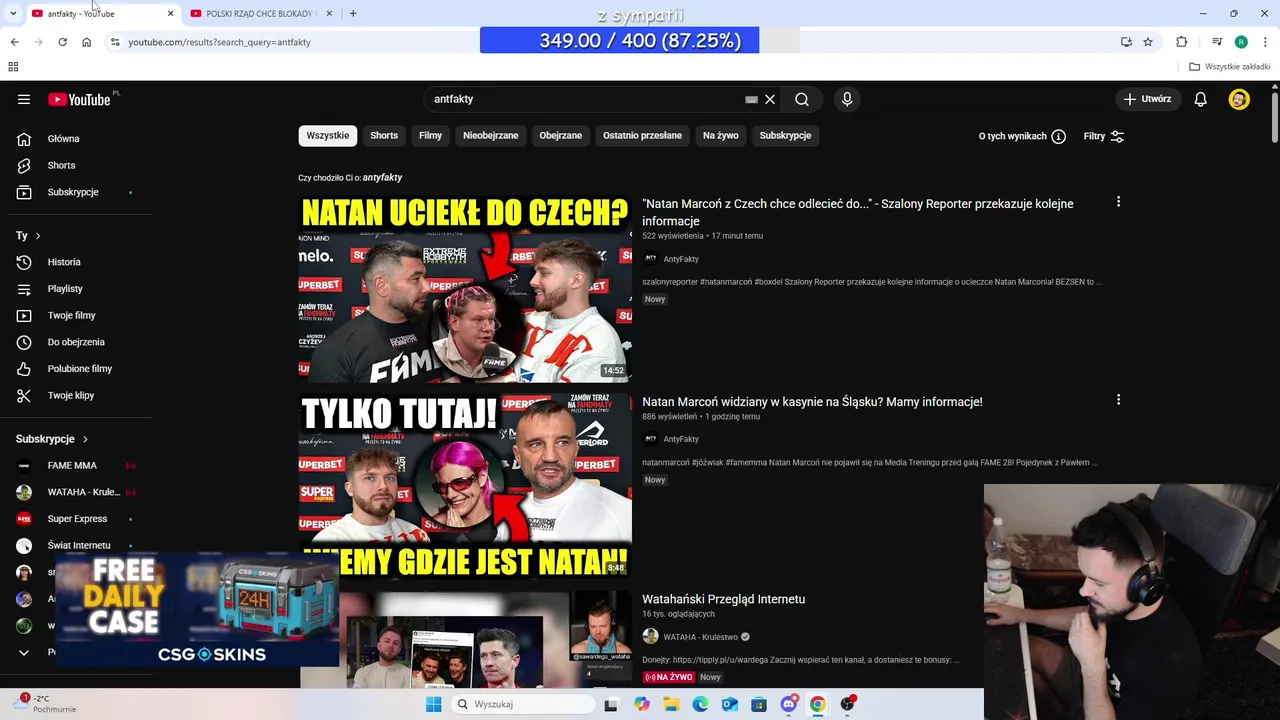Click the magnifier search button

pos(802,99)
